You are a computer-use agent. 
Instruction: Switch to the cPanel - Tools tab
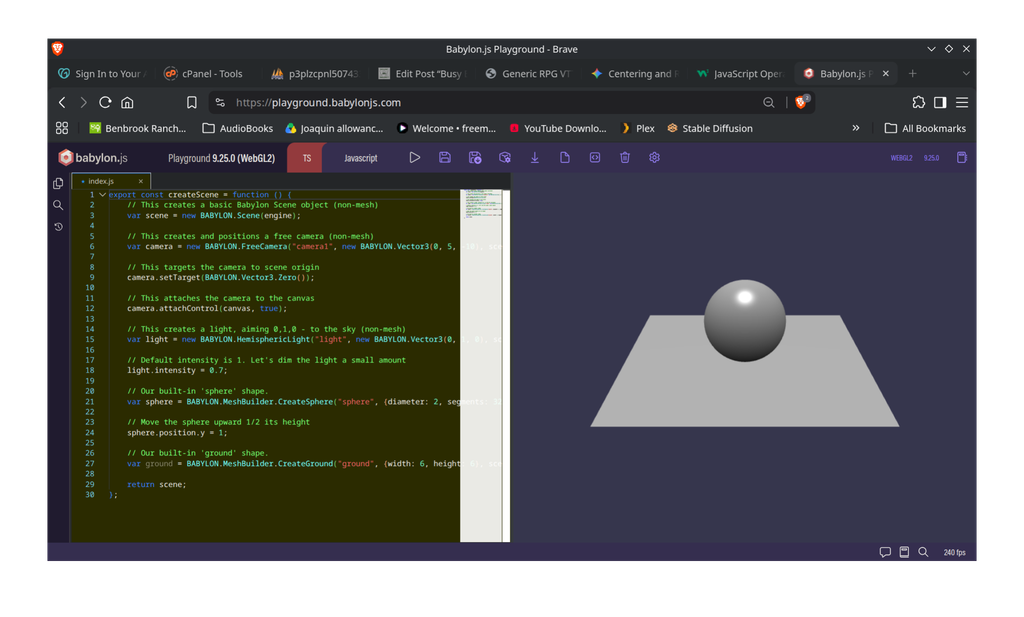pos(204,74)
